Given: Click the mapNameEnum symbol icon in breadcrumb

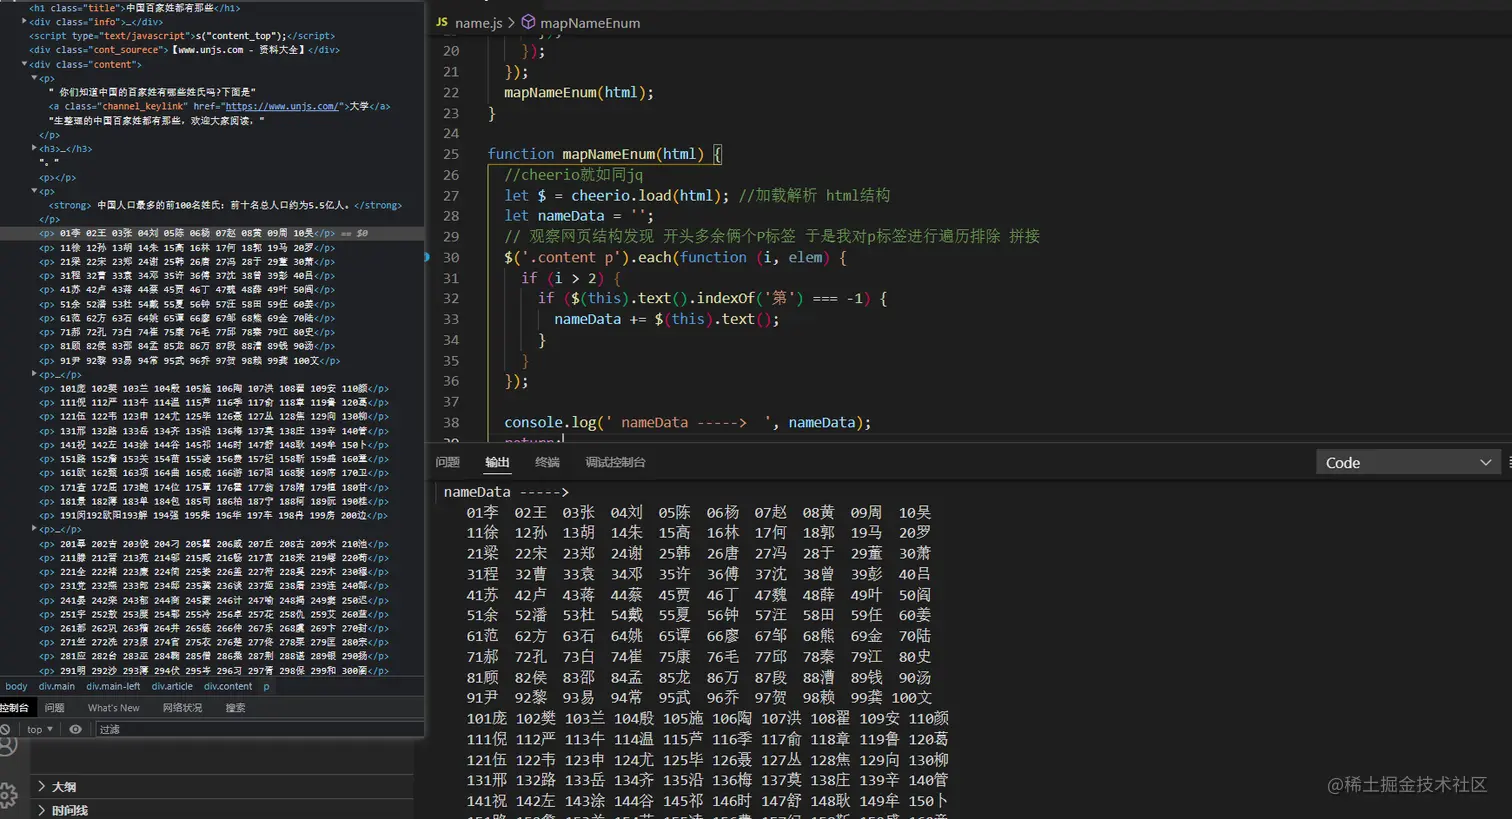Looking at the screenshot, I should coord(528,22).
